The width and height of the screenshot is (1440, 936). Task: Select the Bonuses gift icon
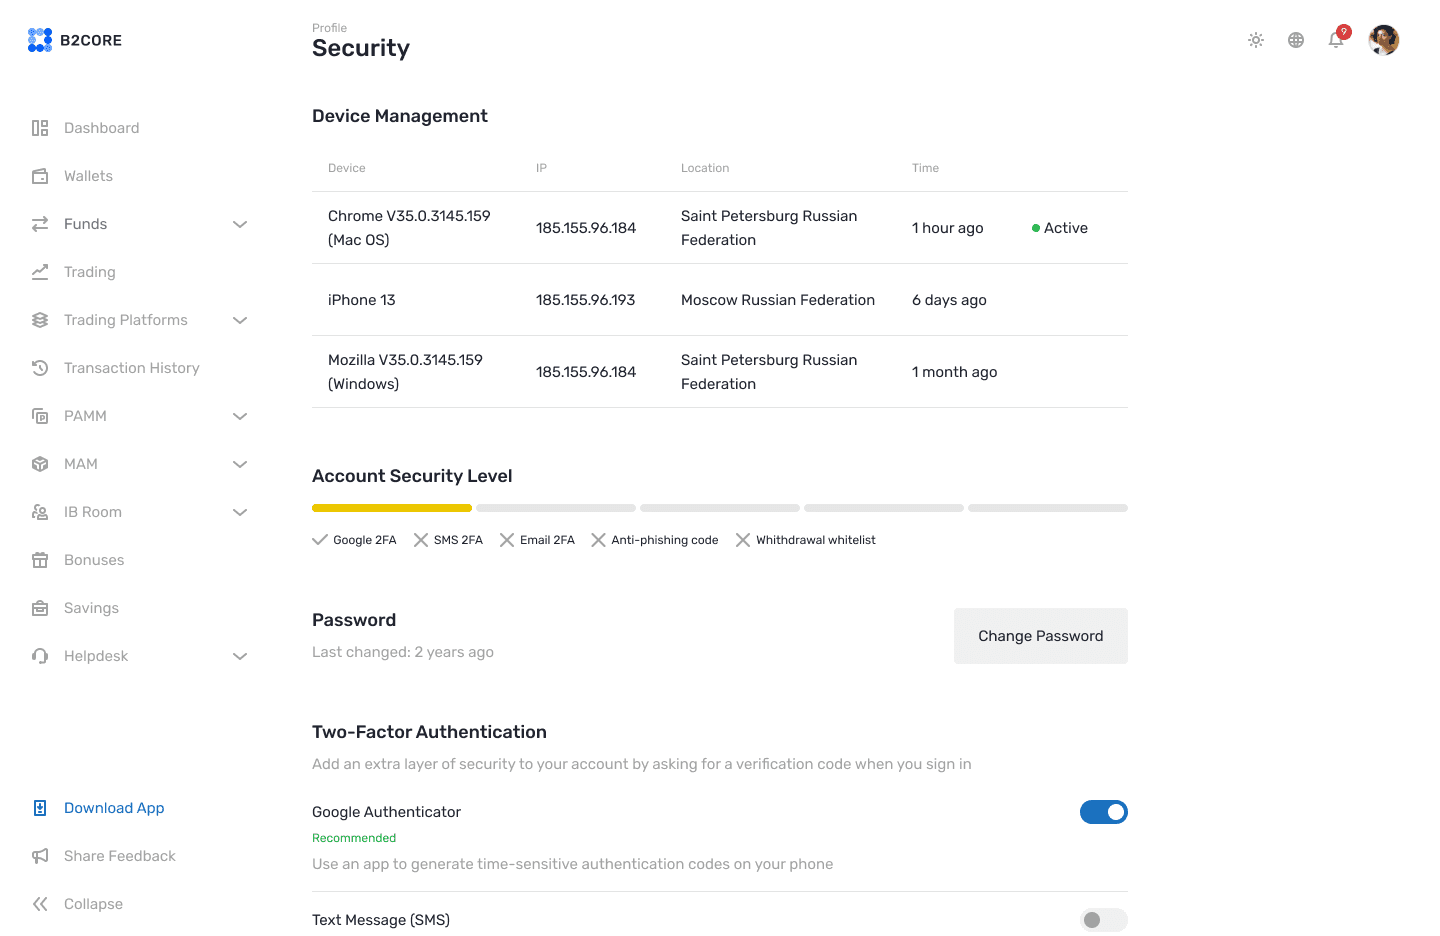pyautogui.click(x=39, y=559)
